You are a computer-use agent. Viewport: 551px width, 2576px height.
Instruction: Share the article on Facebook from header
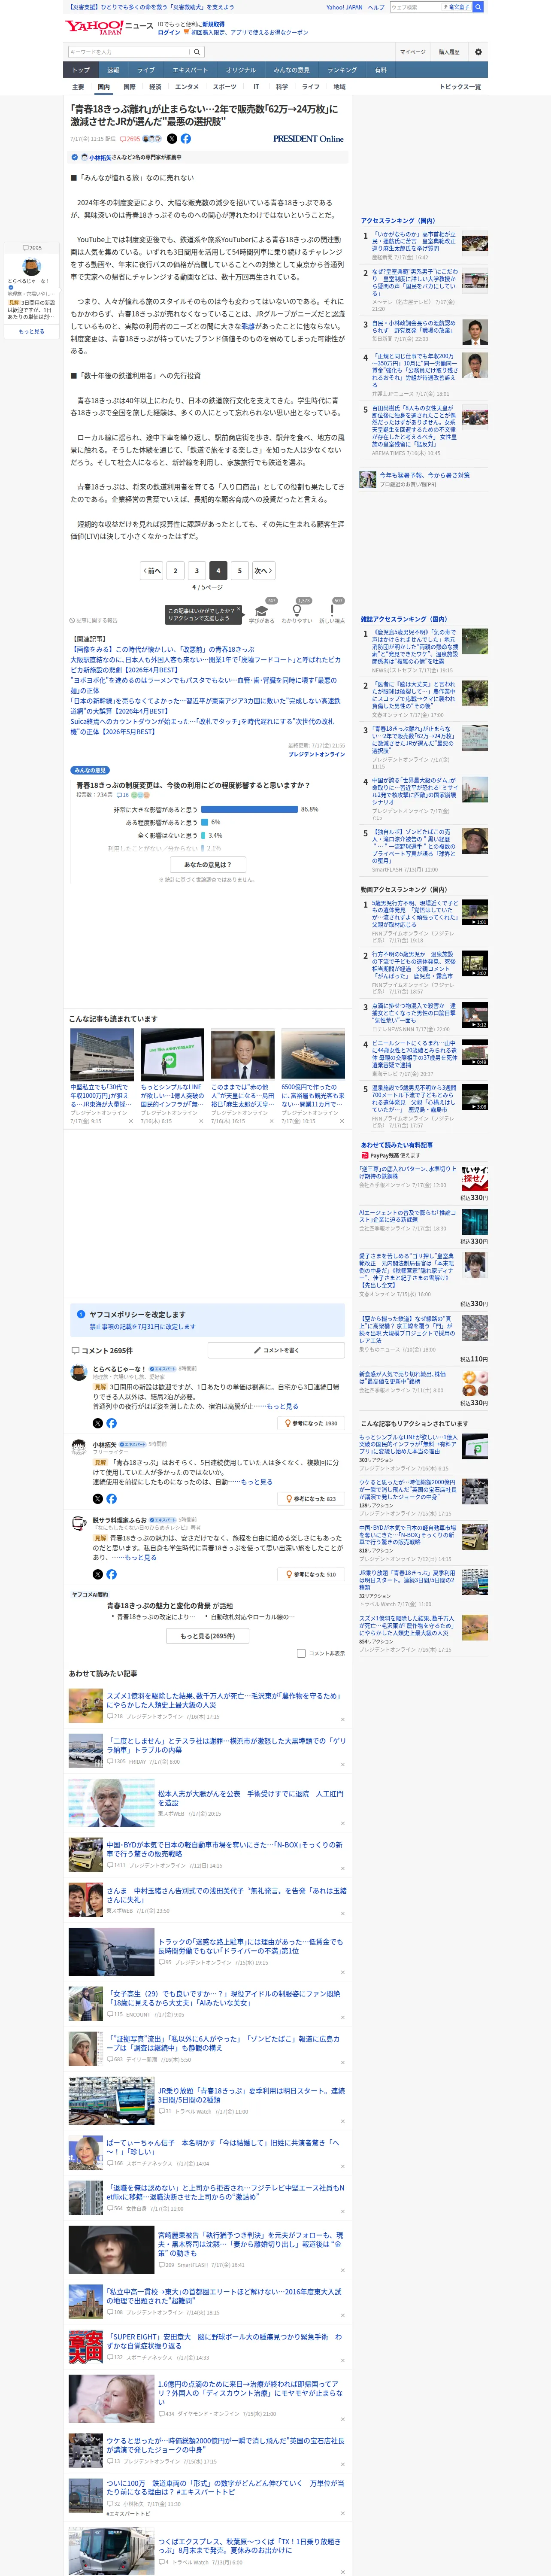click(x=186, y=139)
